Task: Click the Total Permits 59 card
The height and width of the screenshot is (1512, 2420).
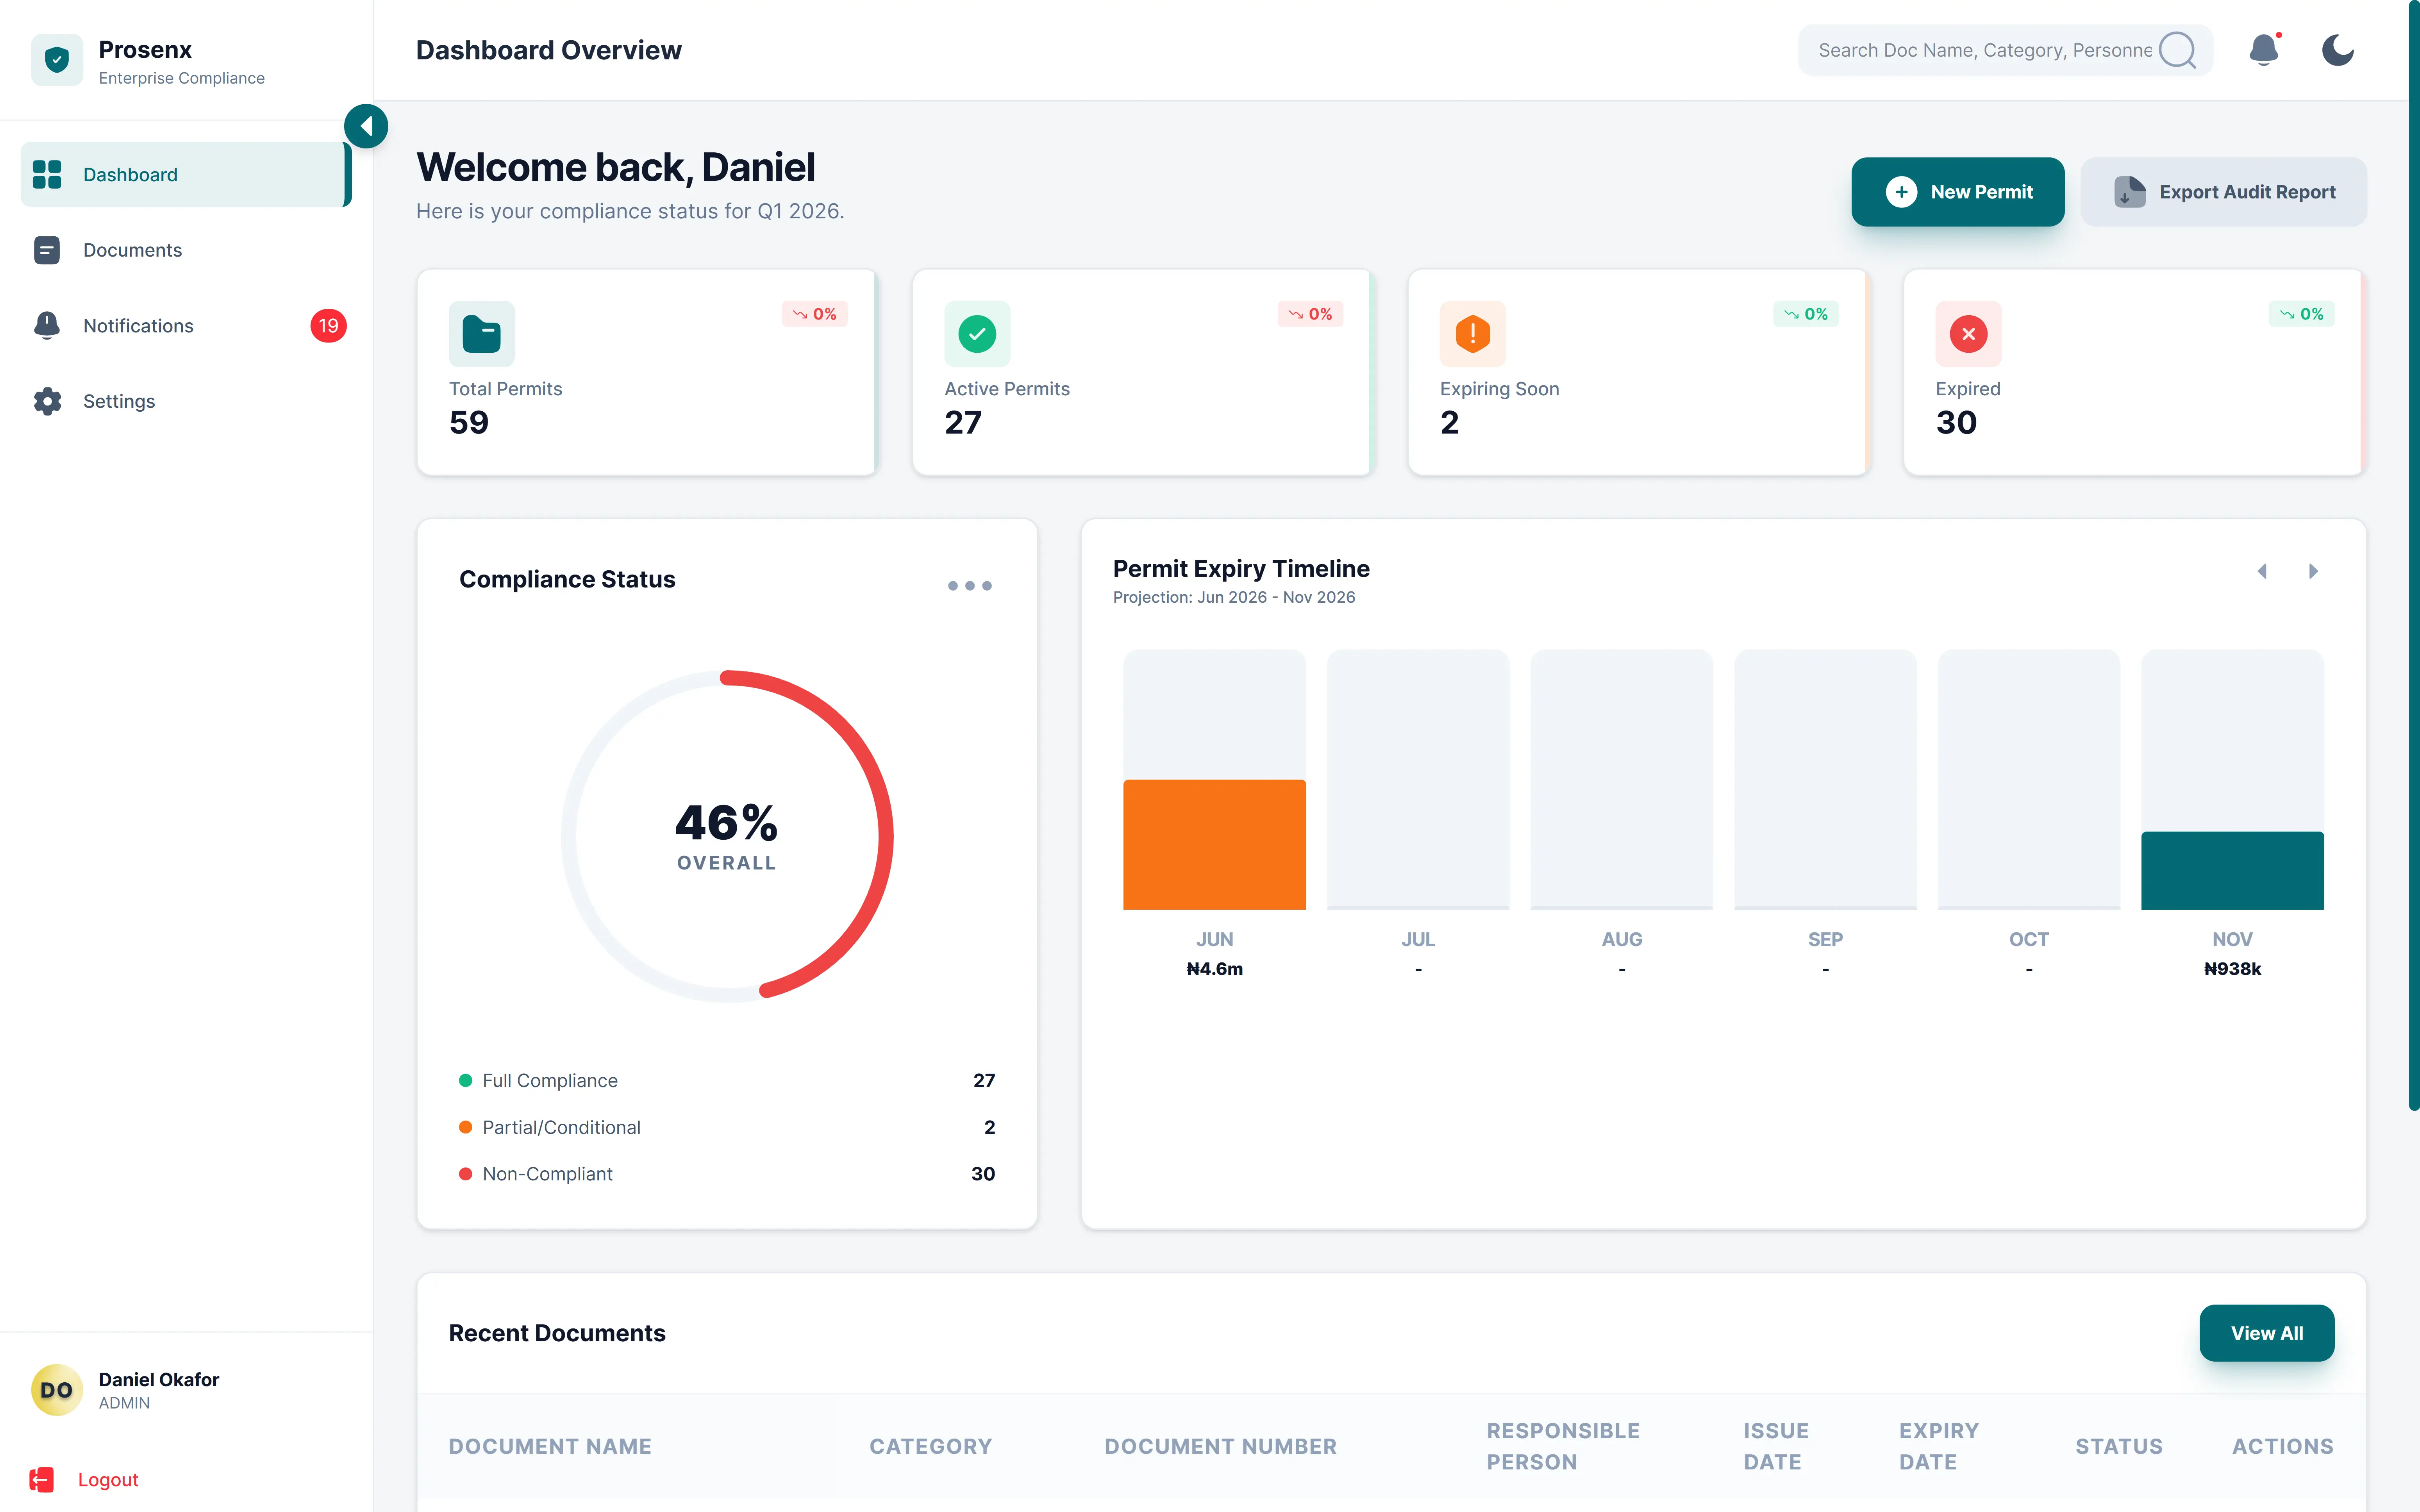Action: 647,372
